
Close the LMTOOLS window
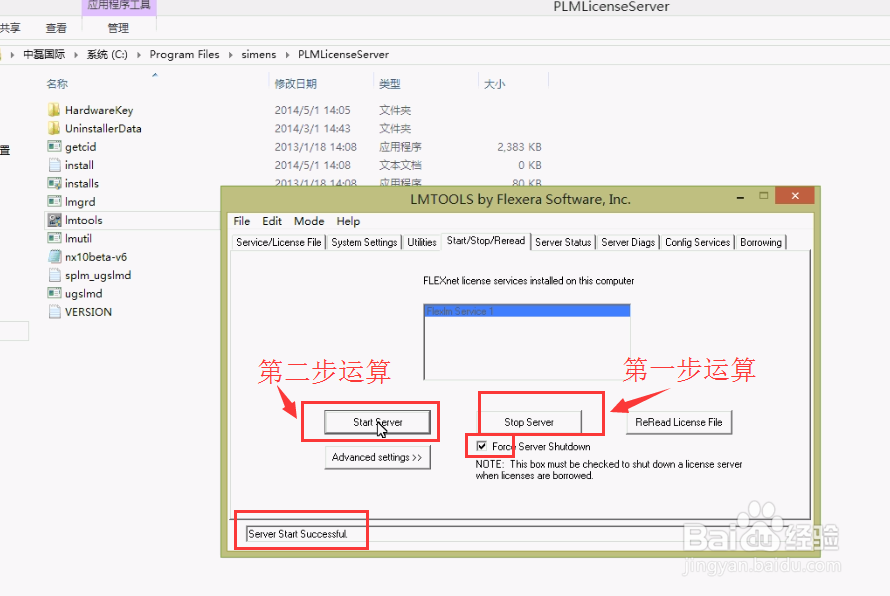coord(795,196)
